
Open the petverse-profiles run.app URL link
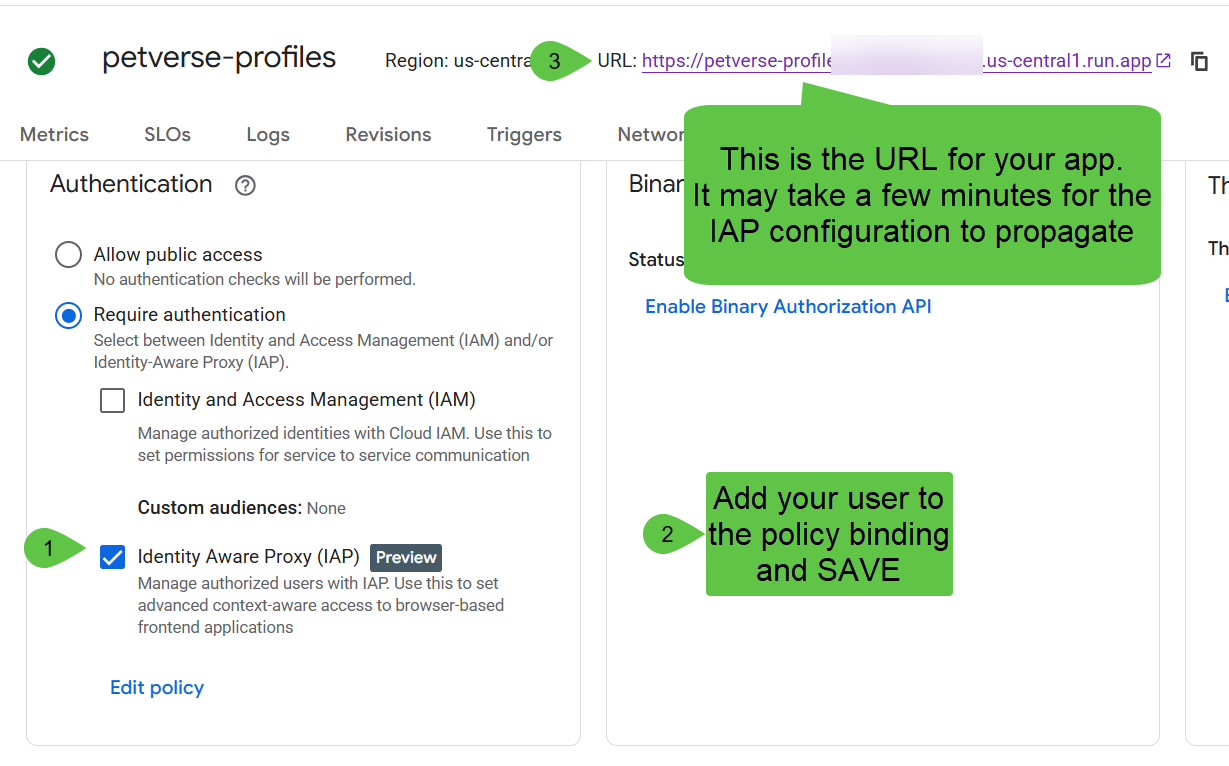[x=897, y=61]
